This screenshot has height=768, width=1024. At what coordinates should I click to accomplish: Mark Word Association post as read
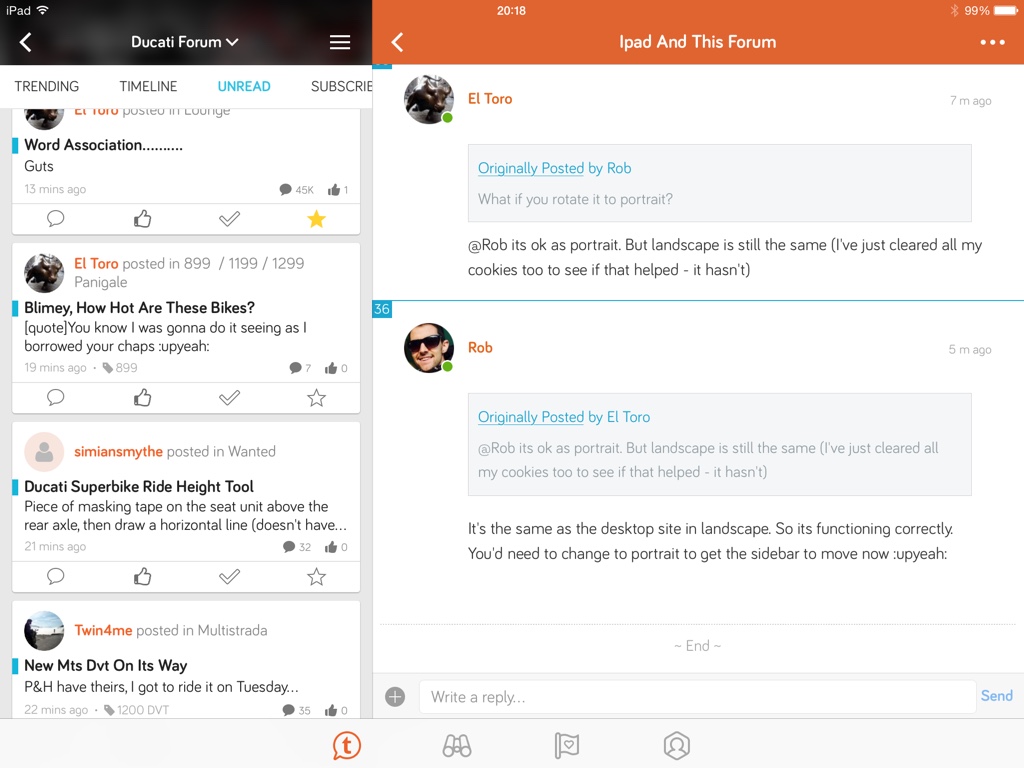(x=229, y=219)
